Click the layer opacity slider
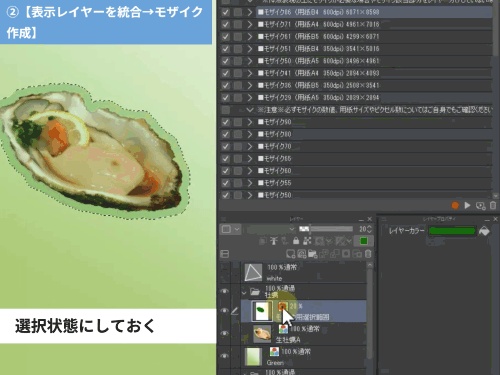 pos(326,229)
